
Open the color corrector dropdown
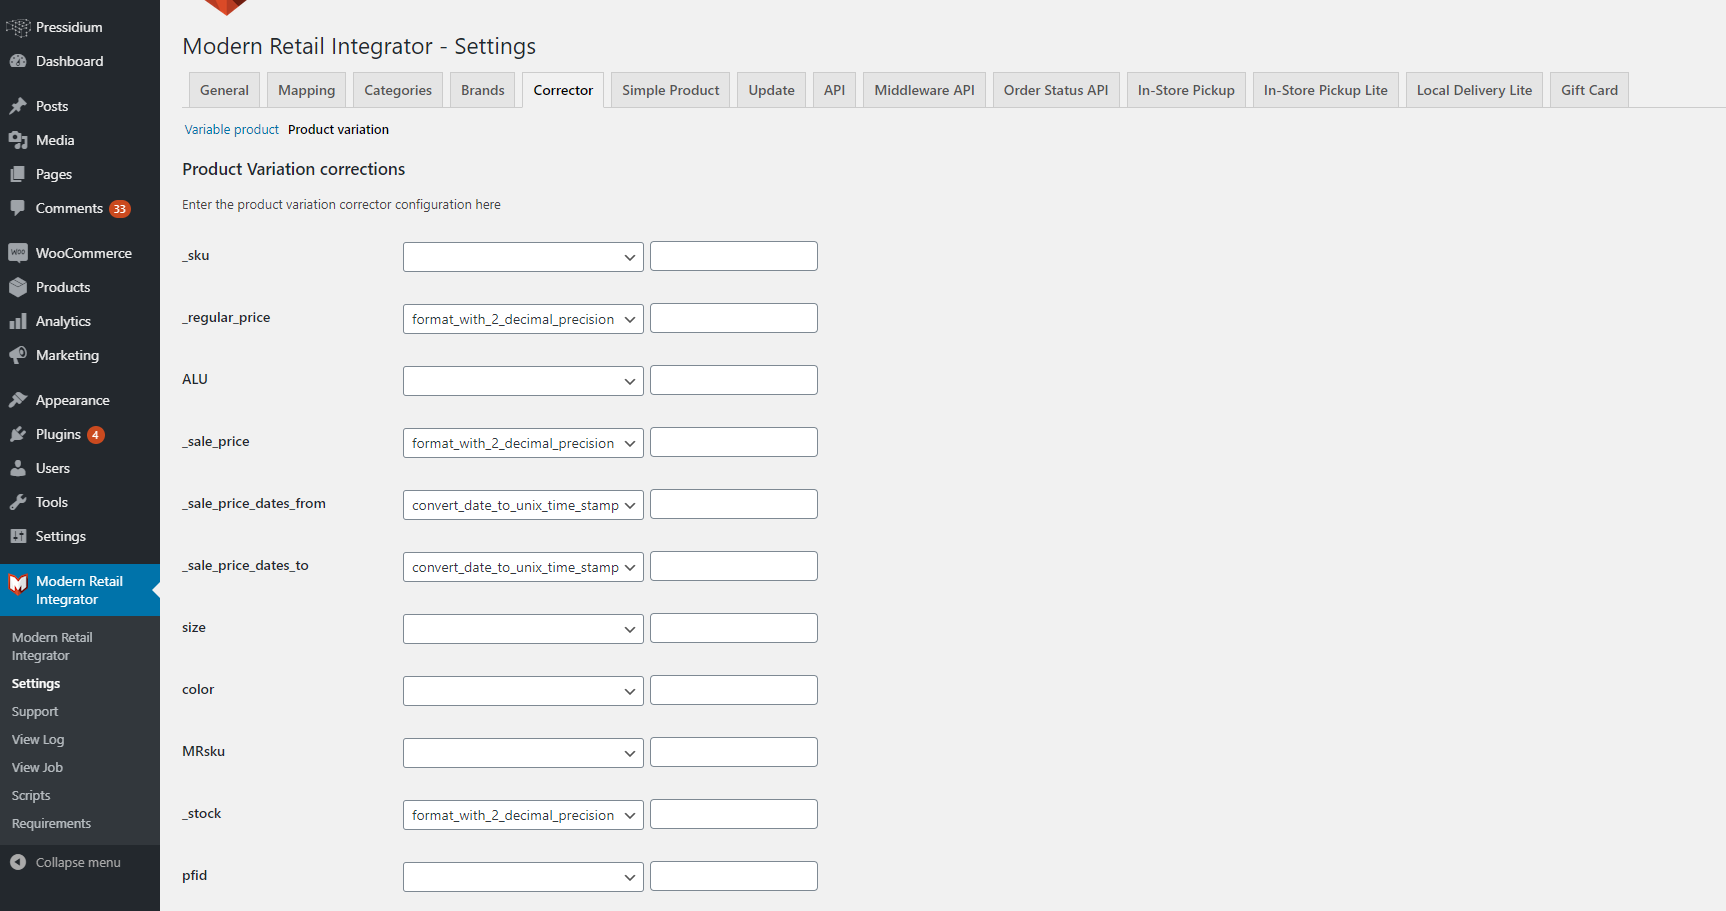(523, 691)
